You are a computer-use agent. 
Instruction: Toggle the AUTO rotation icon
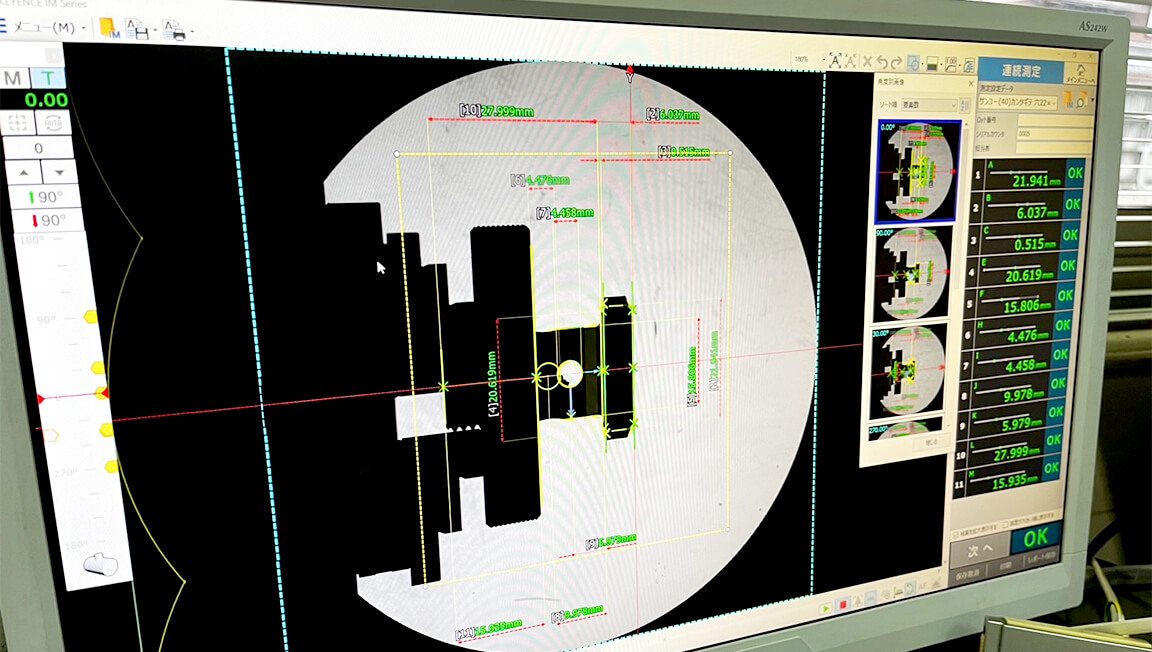[x=53, y=122]
